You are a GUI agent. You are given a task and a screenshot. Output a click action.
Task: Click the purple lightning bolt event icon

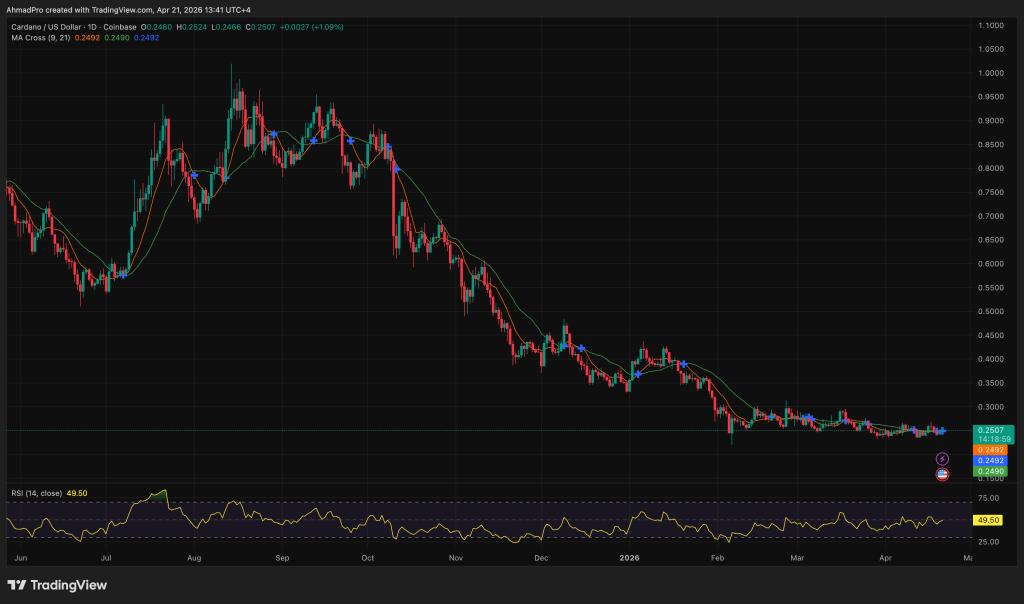[941, 459]
